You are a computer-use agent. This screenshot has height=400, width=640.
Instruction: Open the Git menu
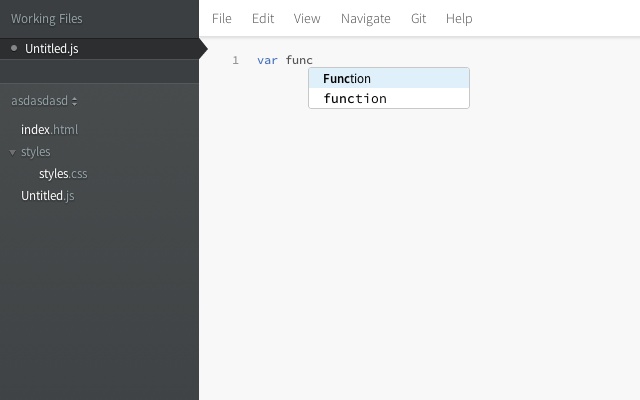pos(418,18)
